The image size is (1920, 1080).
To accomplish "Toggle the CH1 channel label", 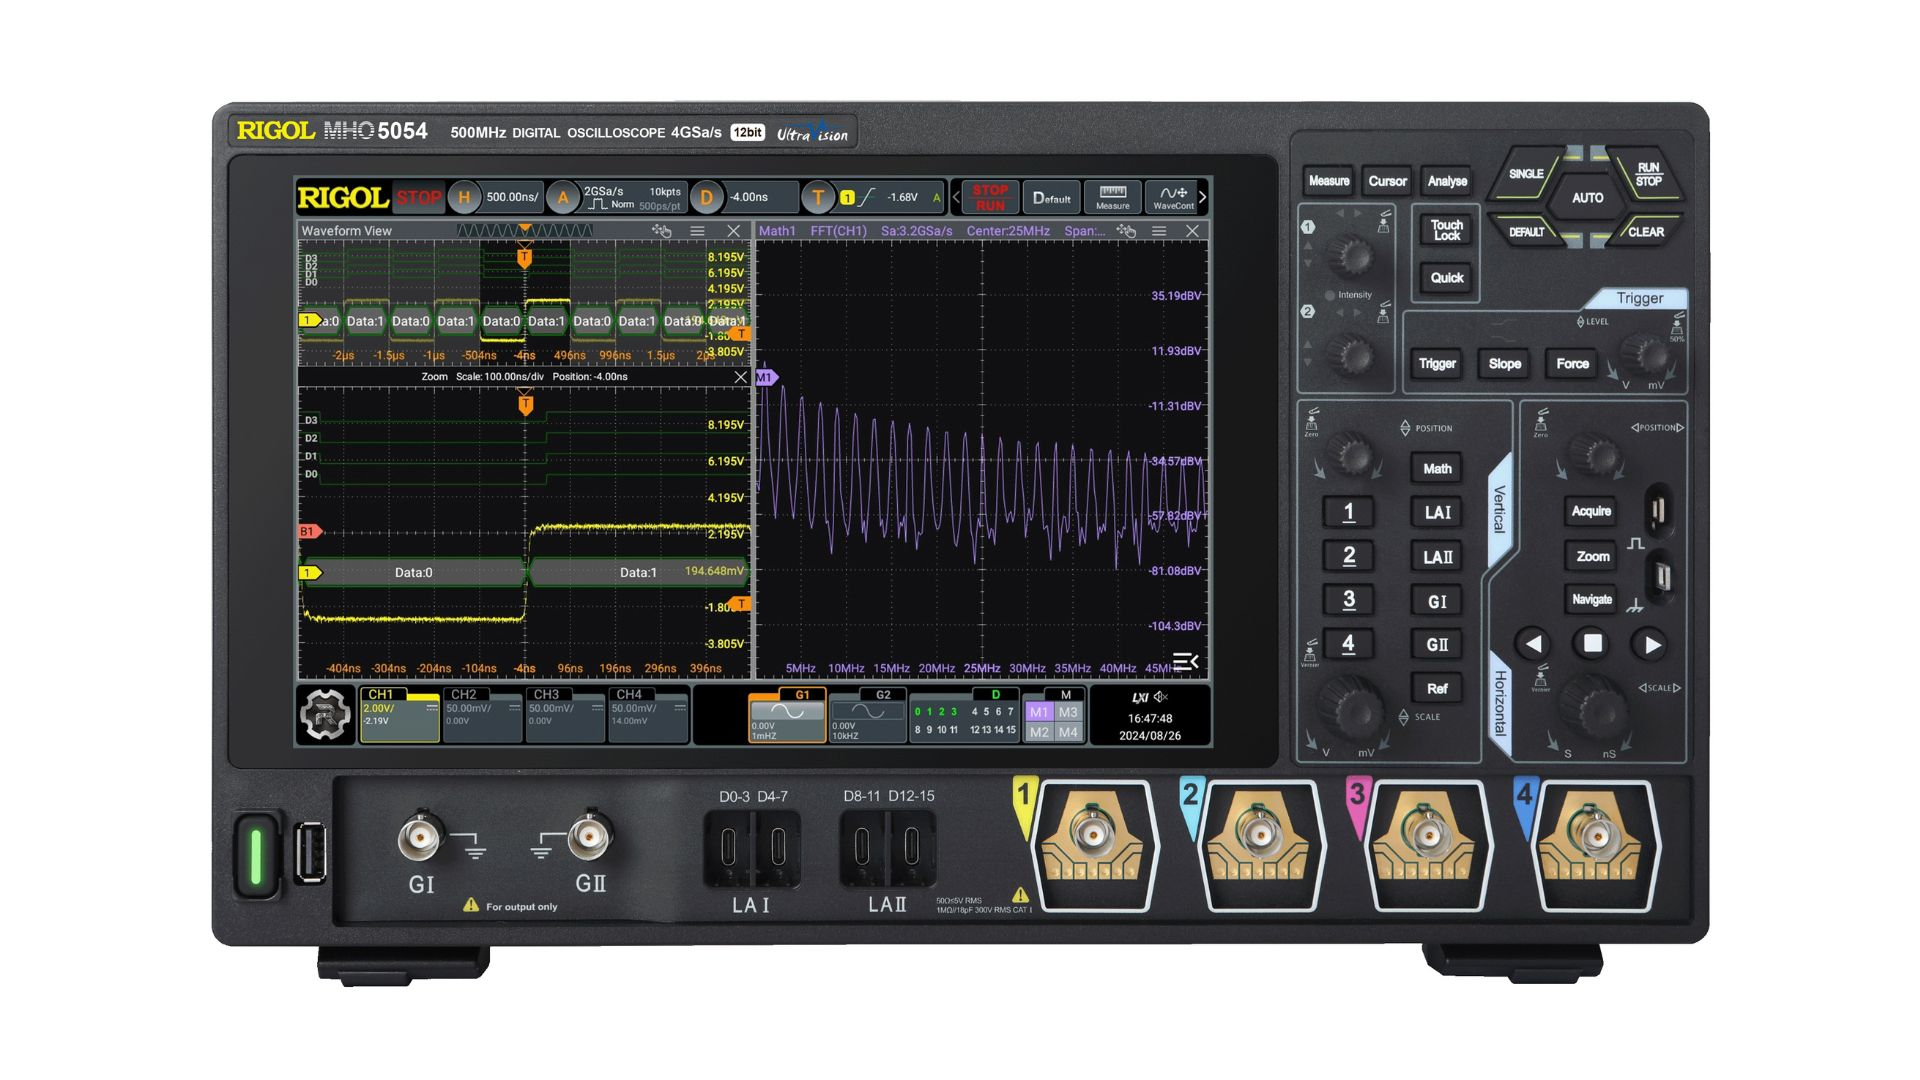I will (x=381, y=694).
